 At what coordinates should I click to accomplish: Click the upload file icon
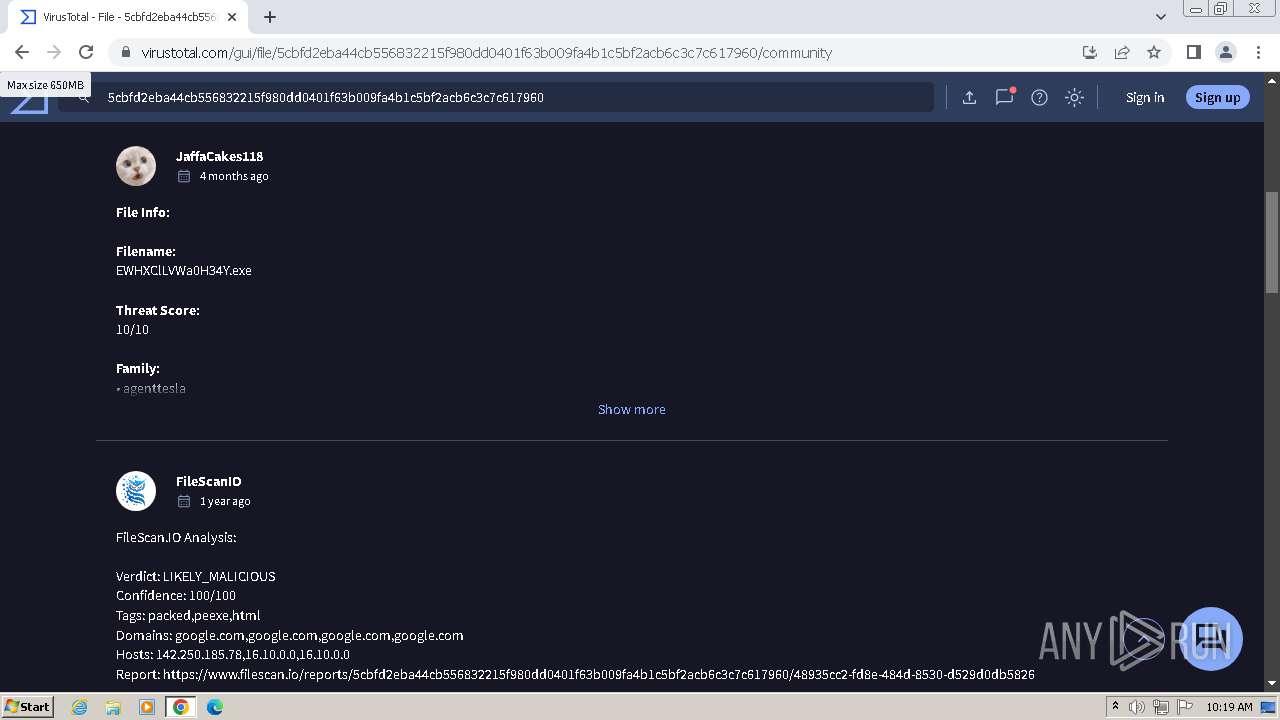969,97
